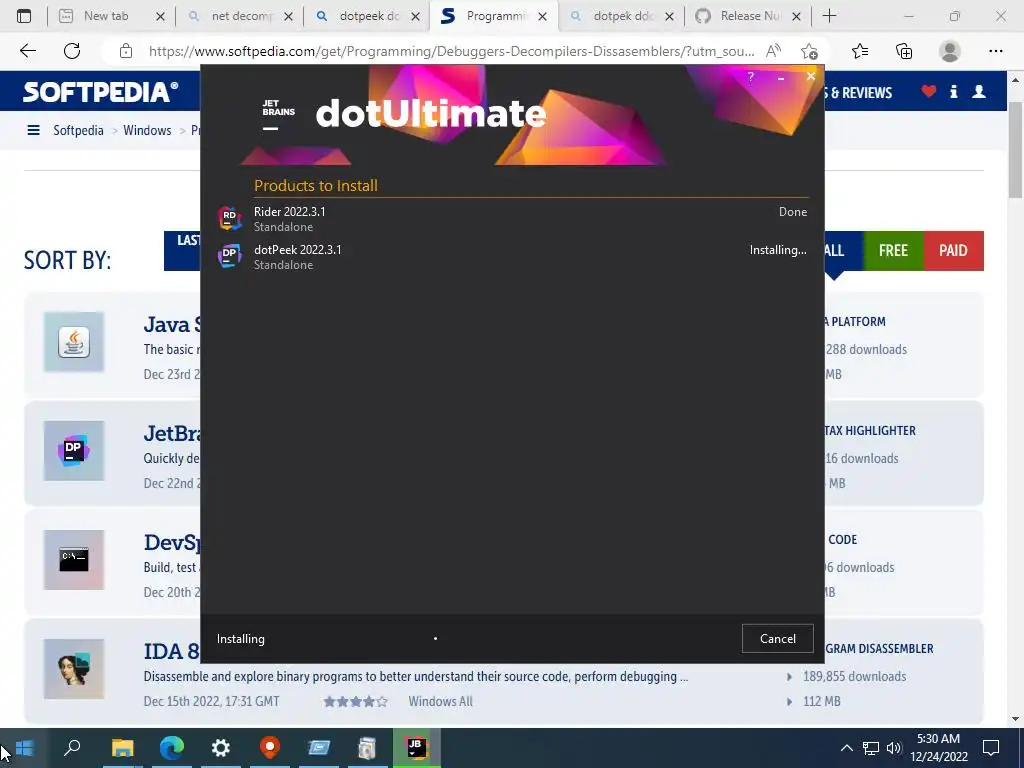
Task: Switch to the dotpek ddc tab
Action: (x=622, y=16)
